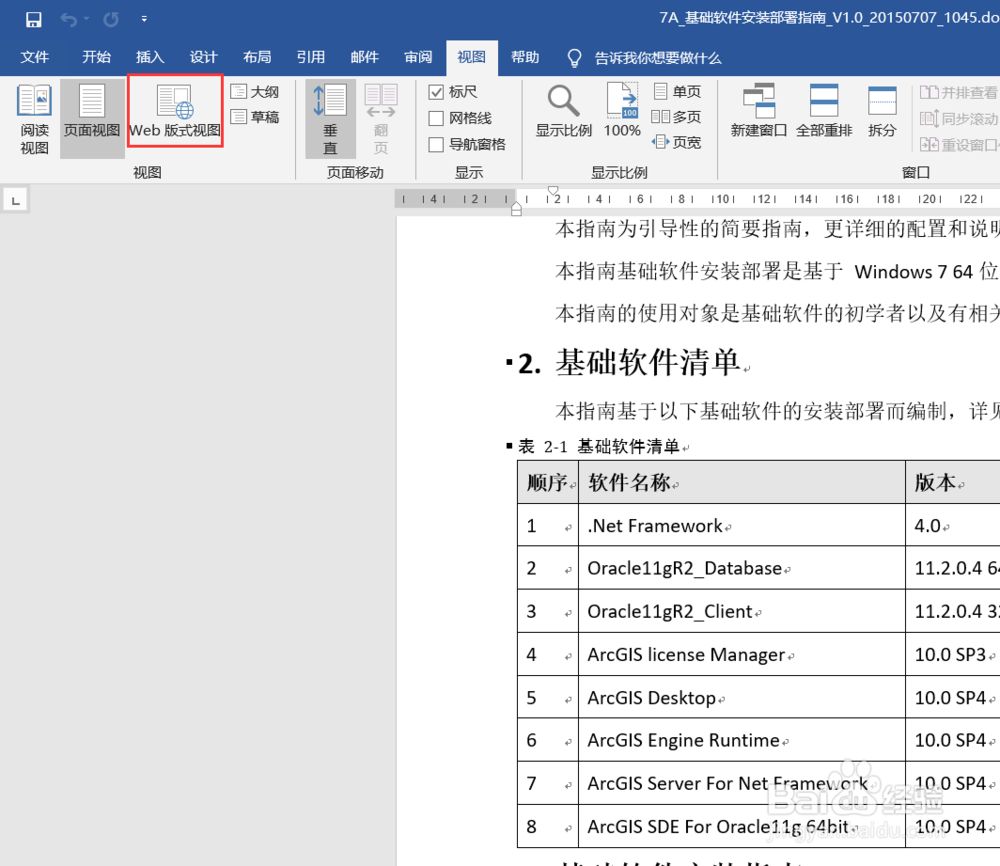The image size is (1000, 866).
Task: Click version cell 10.0 SP3
Action: [x=953, y=655]
